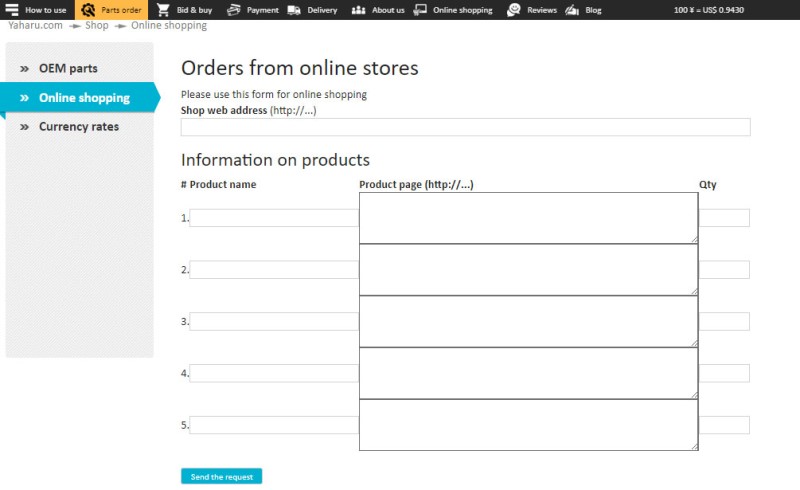Select Currency rates in the sidebar
Screen dimensions: 800x490
click(x=78, y=127)
